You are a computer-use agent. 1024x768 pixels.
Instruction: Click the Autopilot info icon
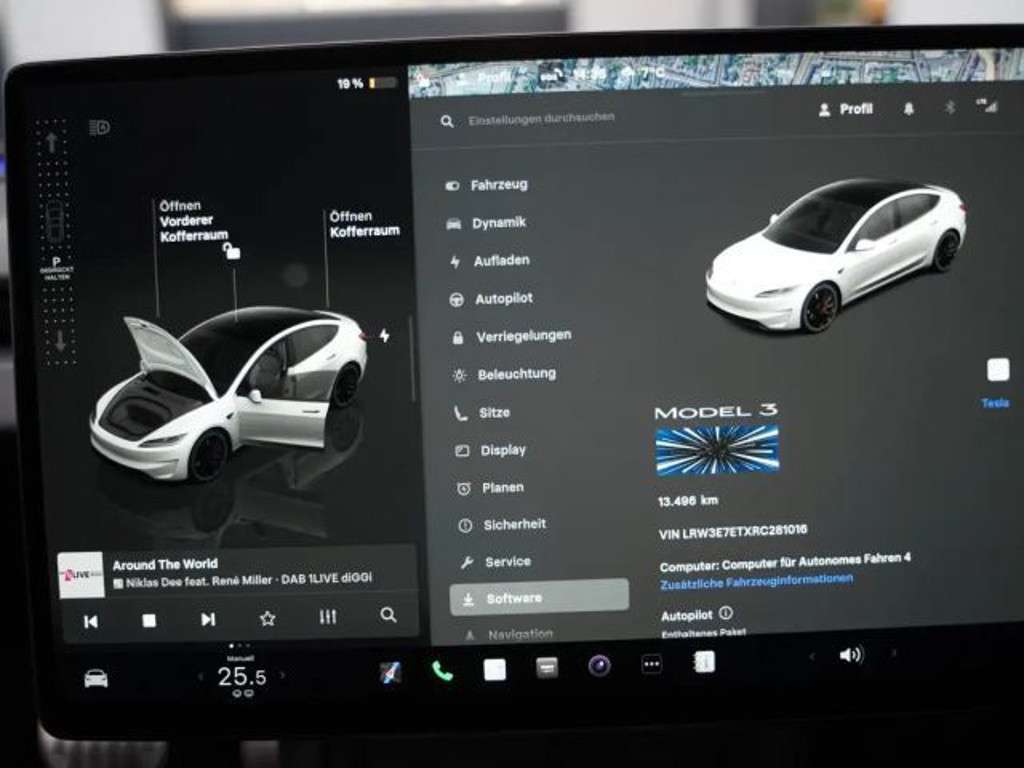tap(726, 613)
